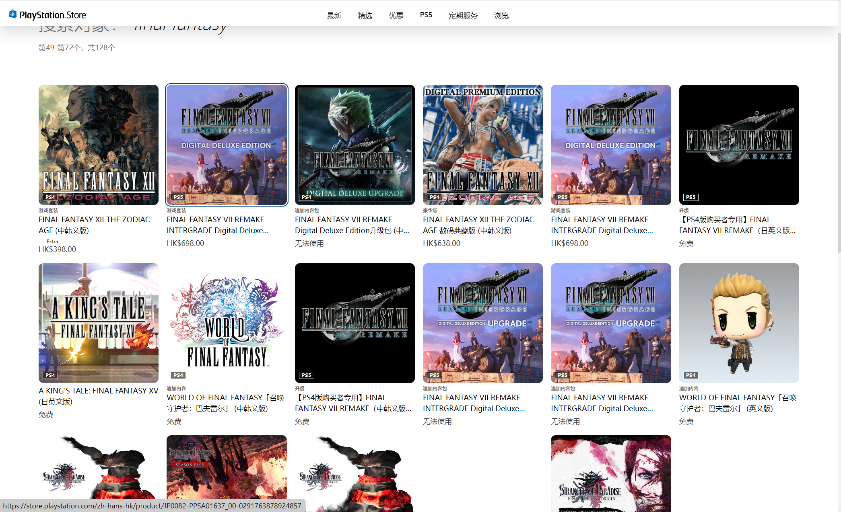Click the 无法使用 label under Digital Deluxe 升级包
The image size is (841, 512).
tap(309, 243)
